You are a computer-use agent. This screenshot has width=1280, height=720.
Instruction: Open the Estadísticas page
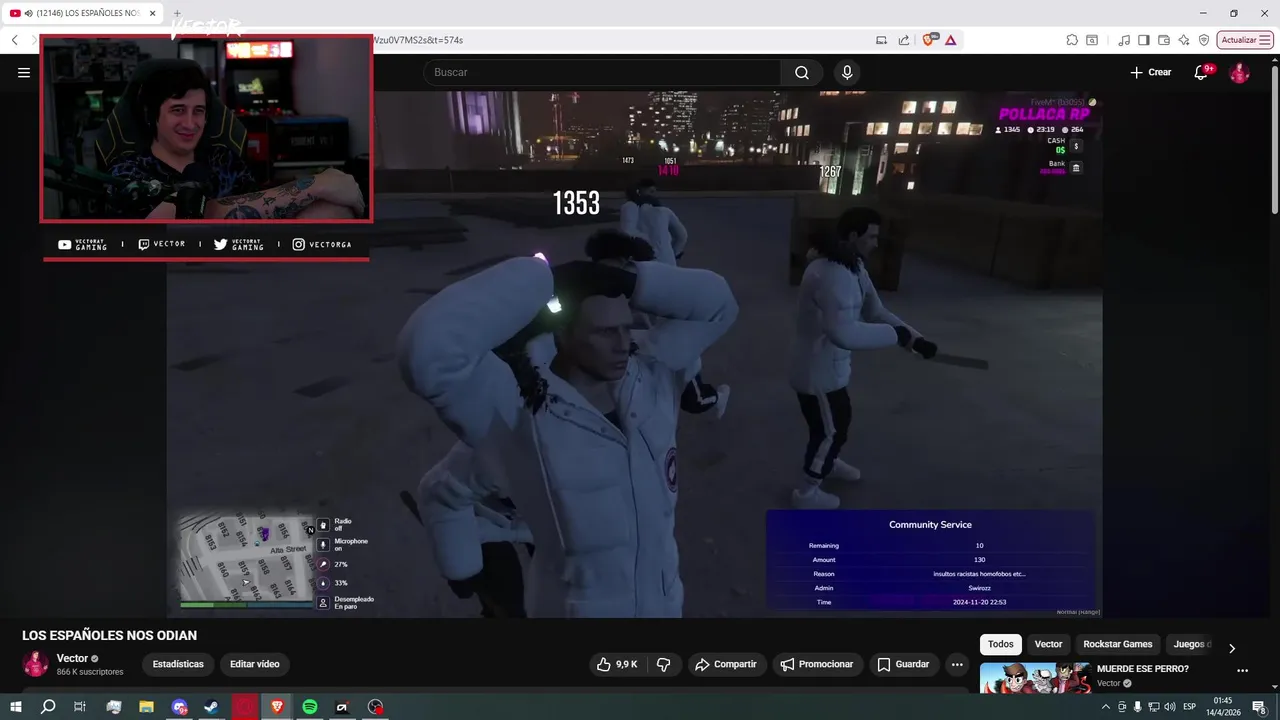[178, 664]
